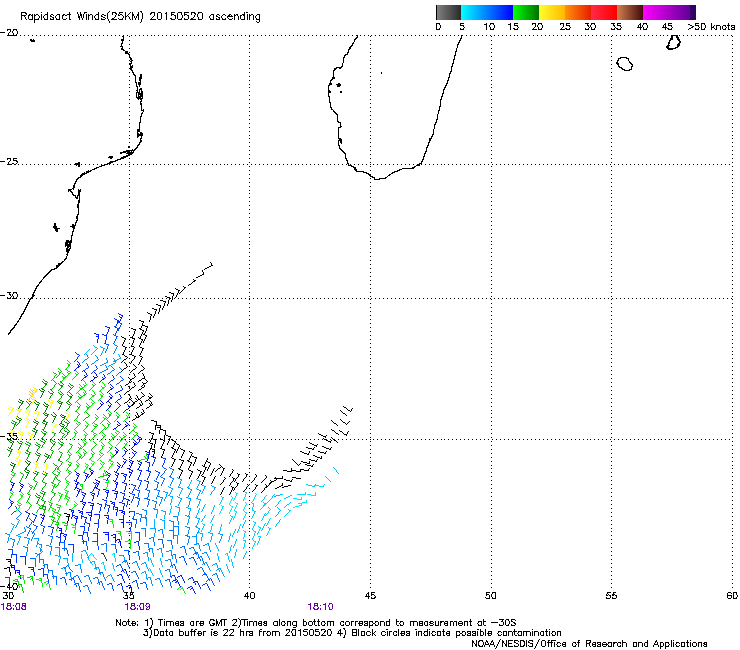Click the latitude label '-20'
This screenshot has width=740, height=650.
click(9, 33)
